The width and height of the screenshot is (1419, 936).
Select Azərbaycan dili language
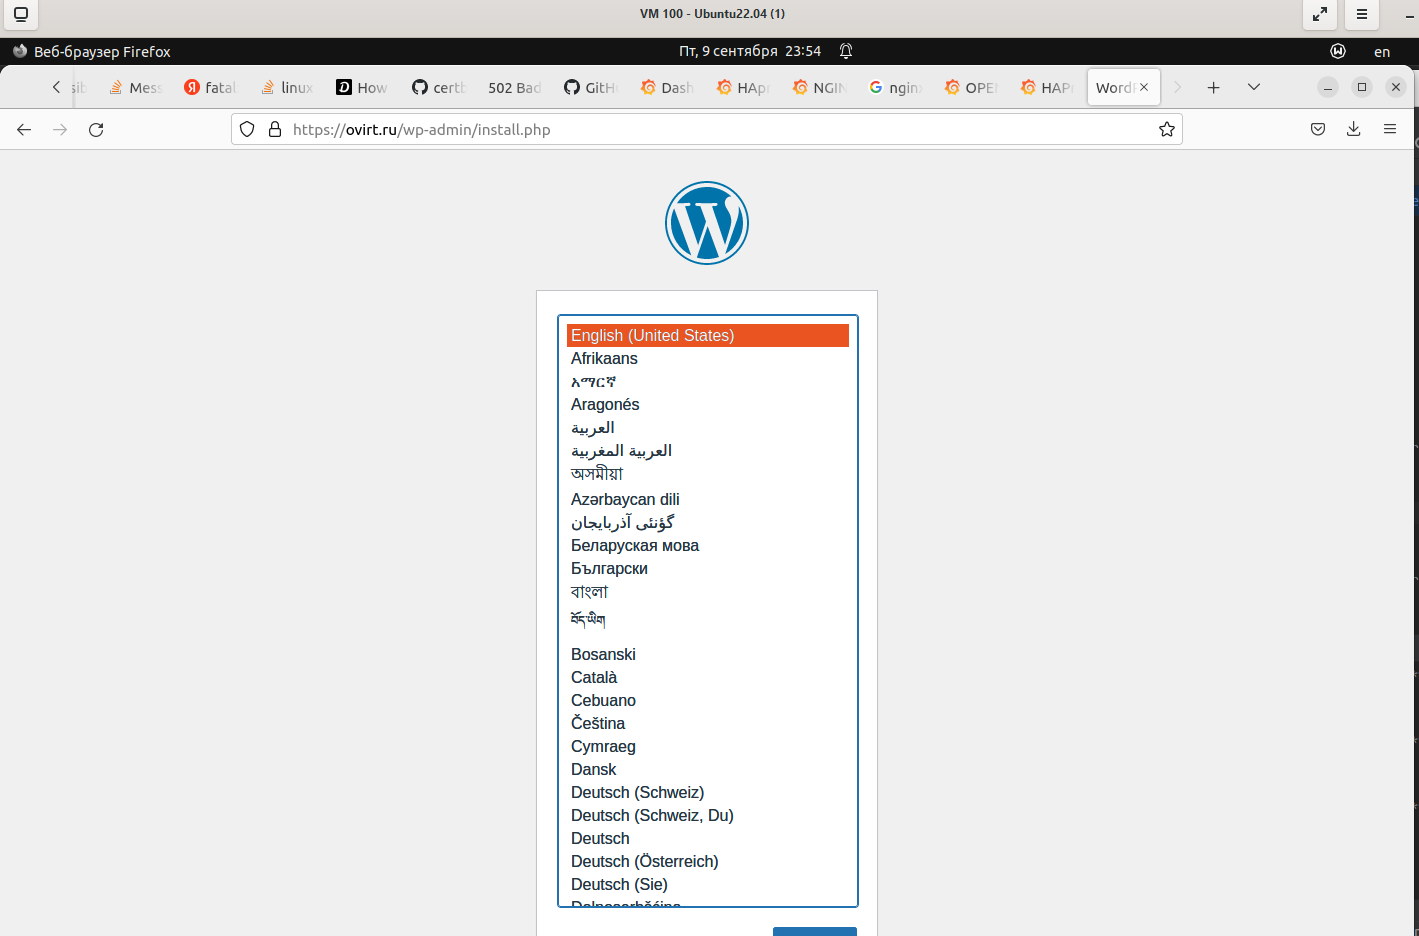708,499
